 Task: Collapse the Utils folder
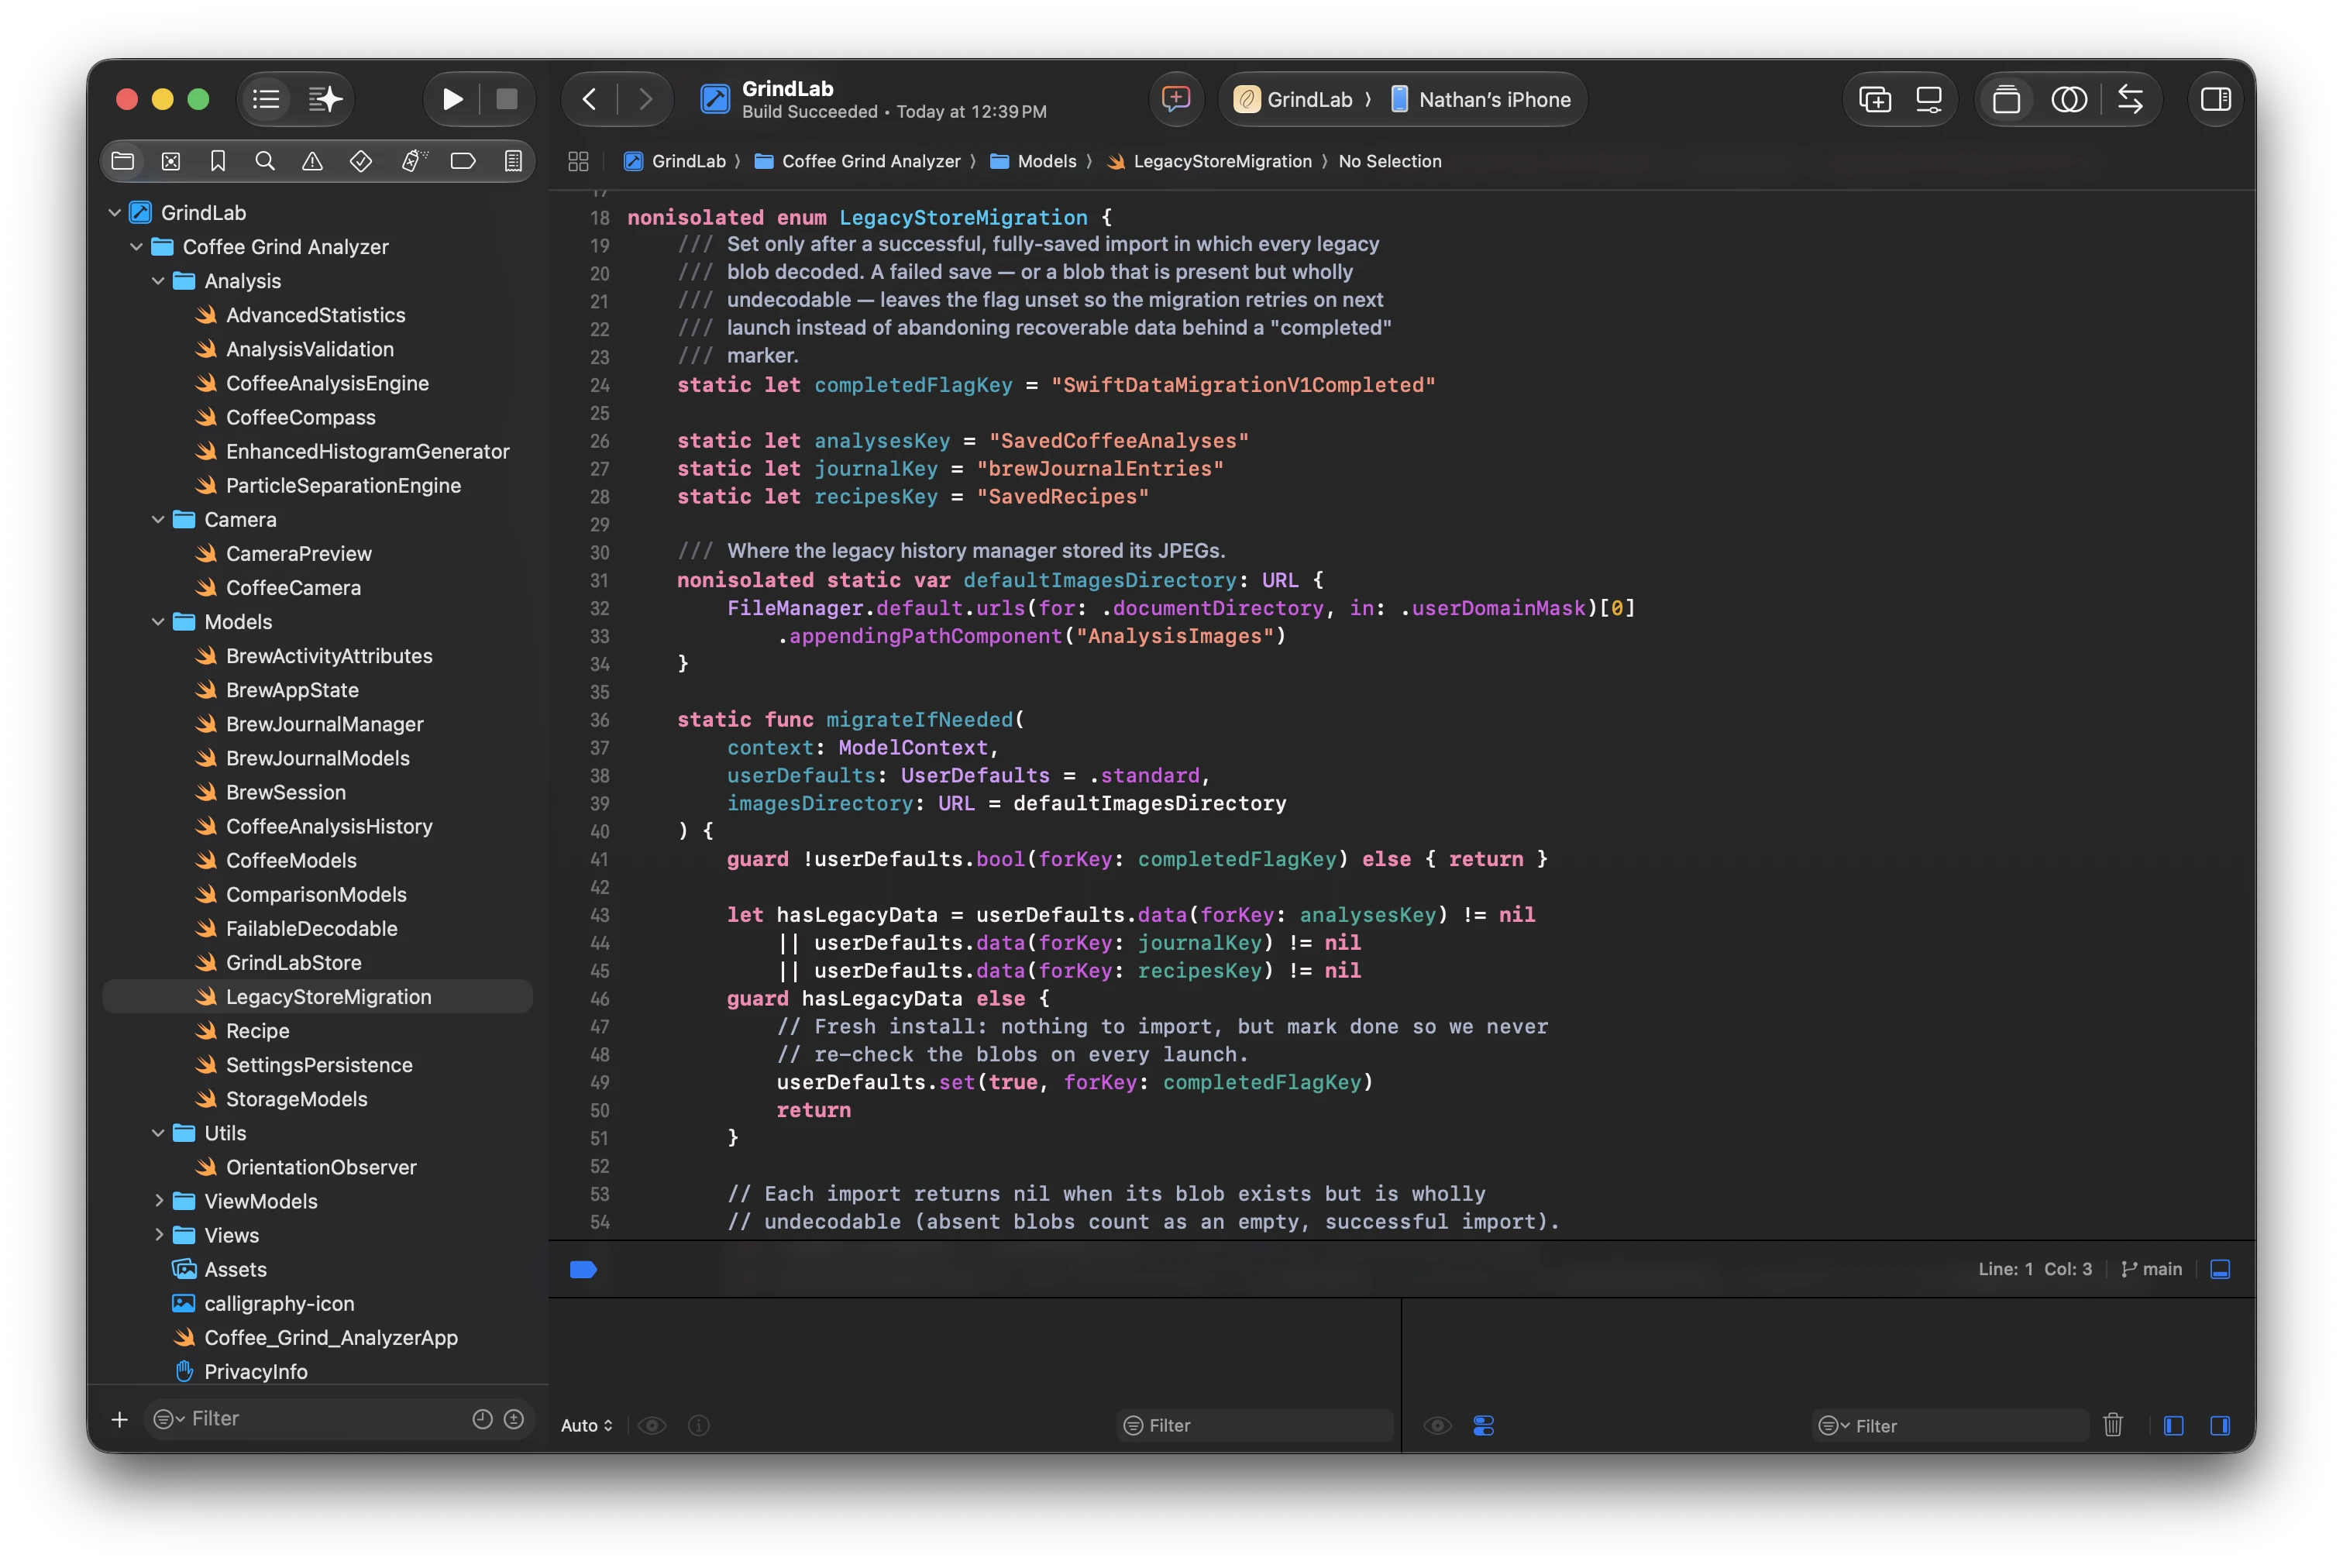(x=158, y=1133)
